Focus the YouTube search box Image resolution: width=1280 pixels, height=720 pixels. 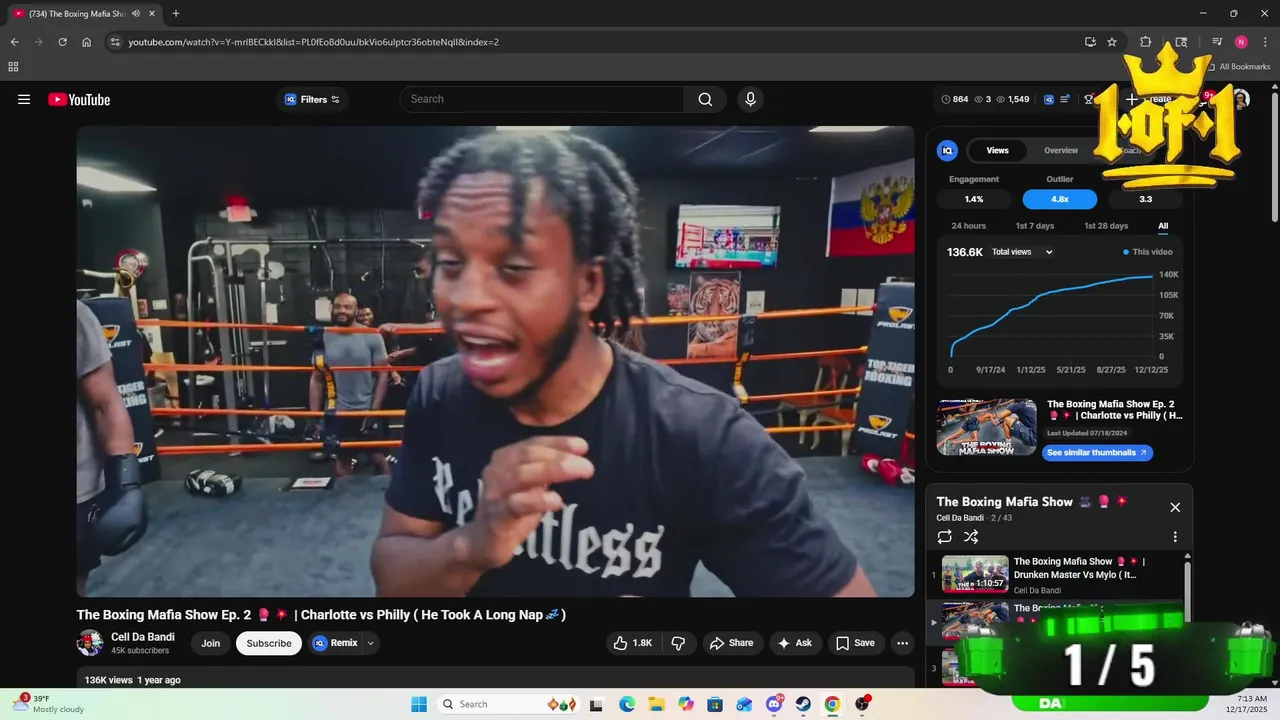(542, 99)
